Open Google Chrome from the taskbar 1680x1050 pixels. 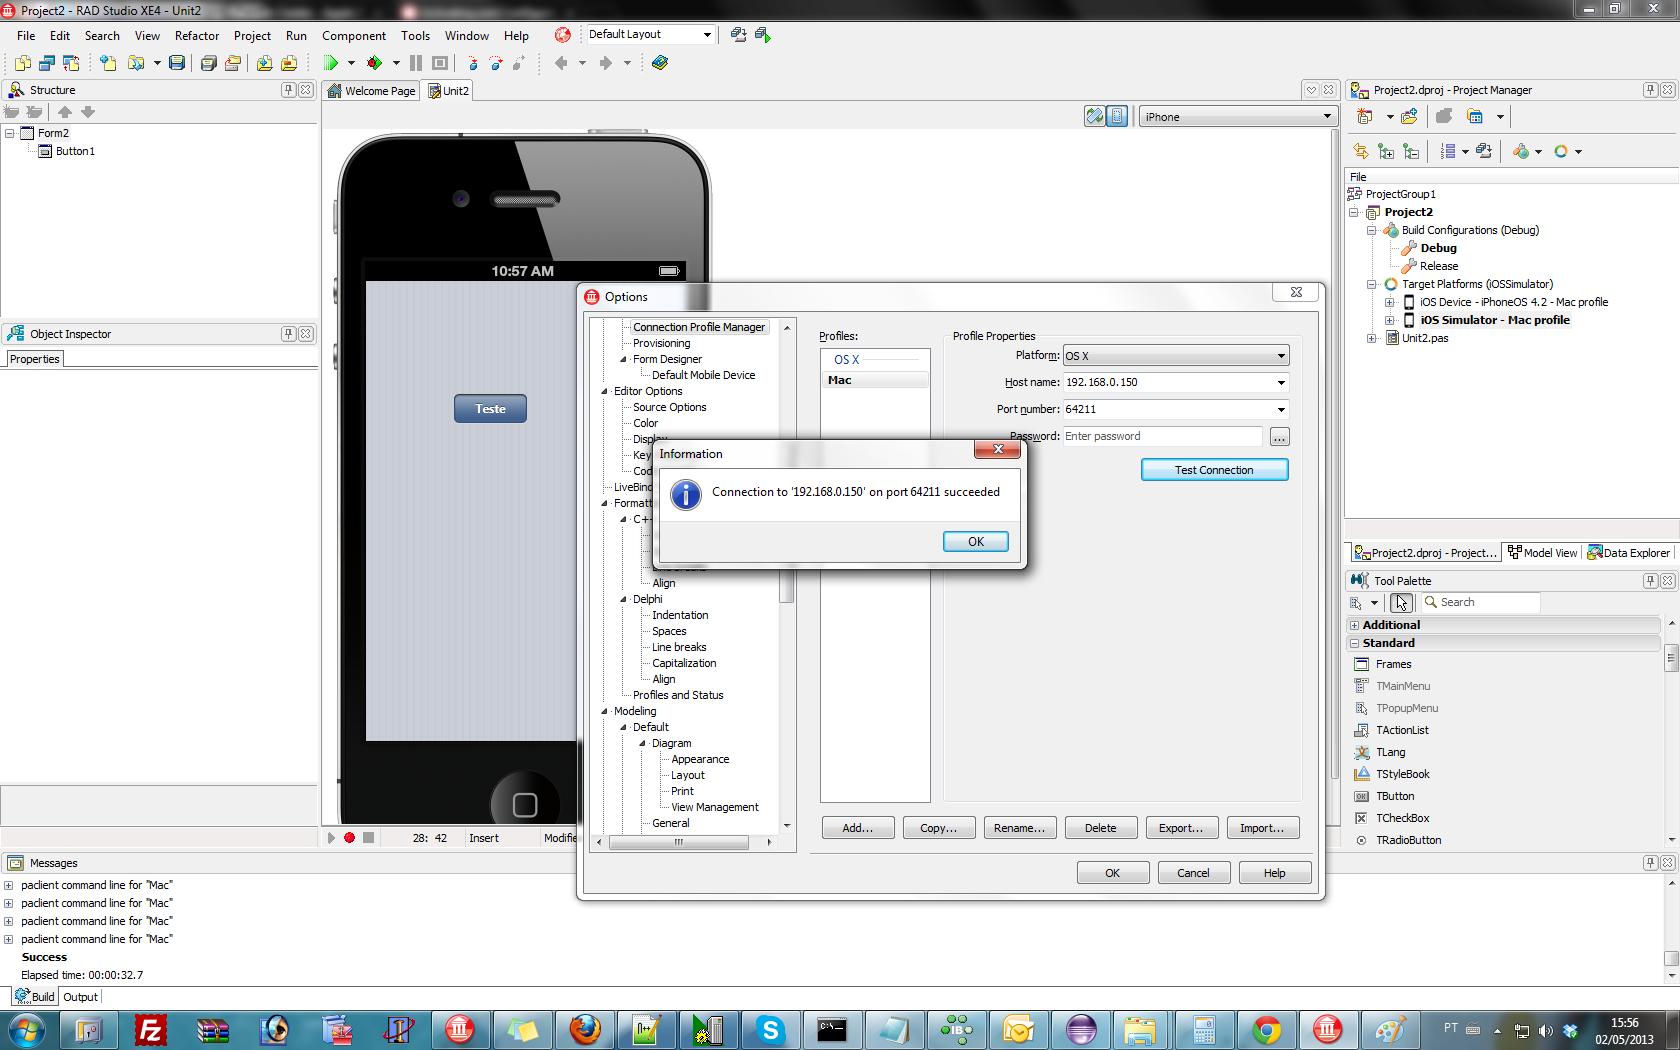click(x=1266, y=1029)
